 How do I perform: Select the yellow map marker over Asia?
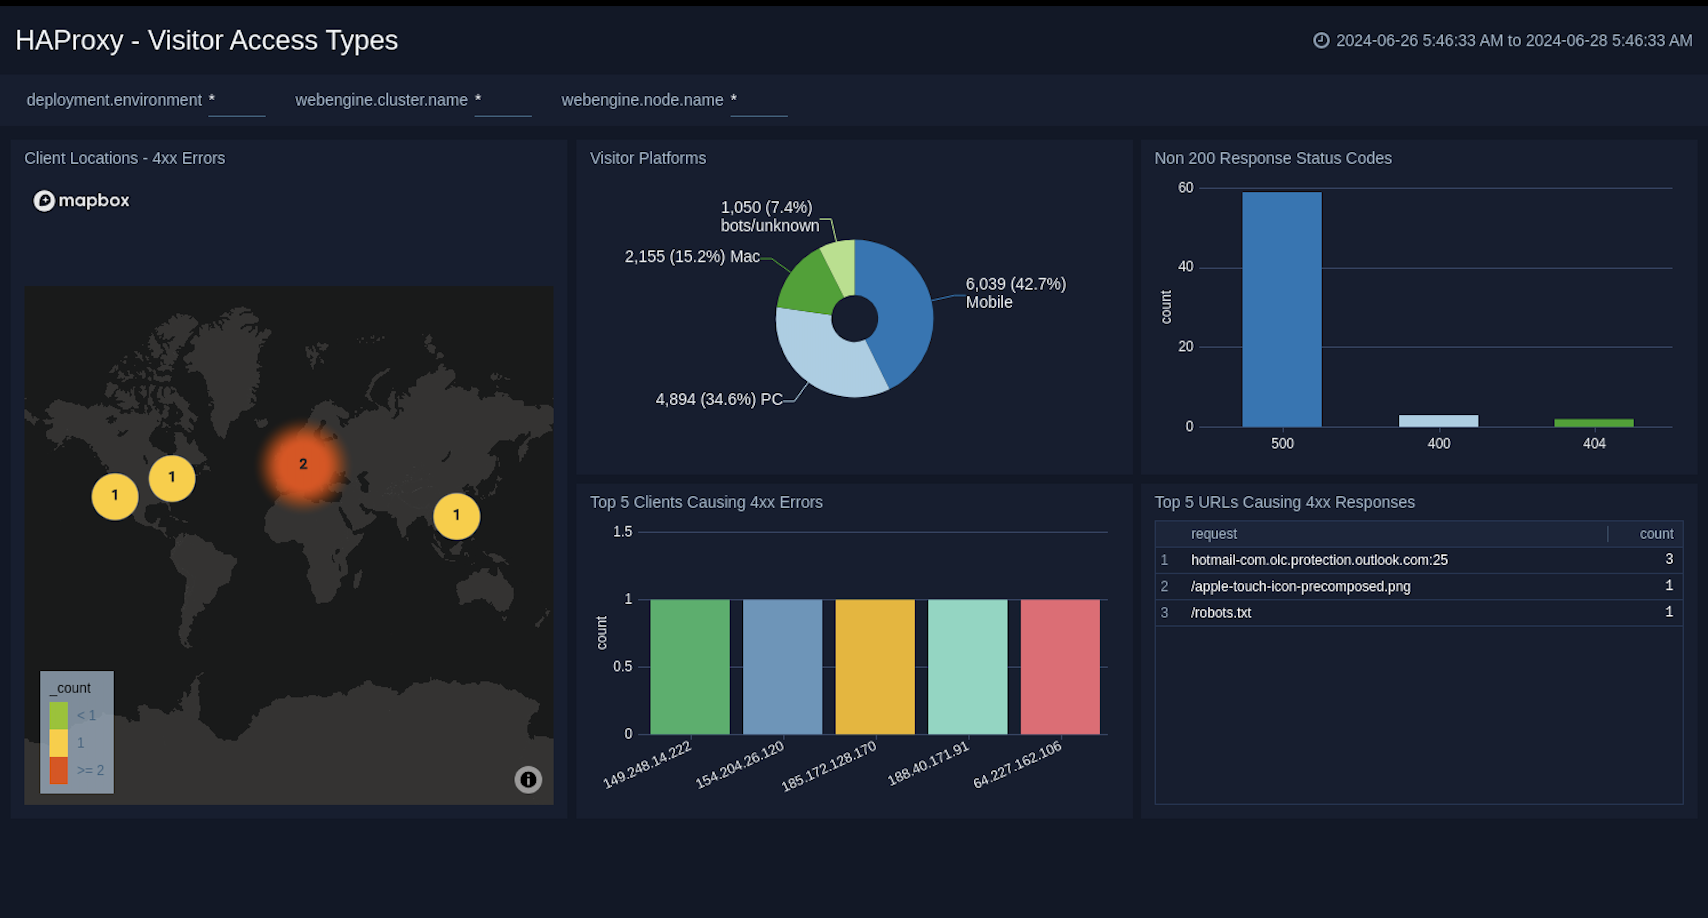click(457, 516)
